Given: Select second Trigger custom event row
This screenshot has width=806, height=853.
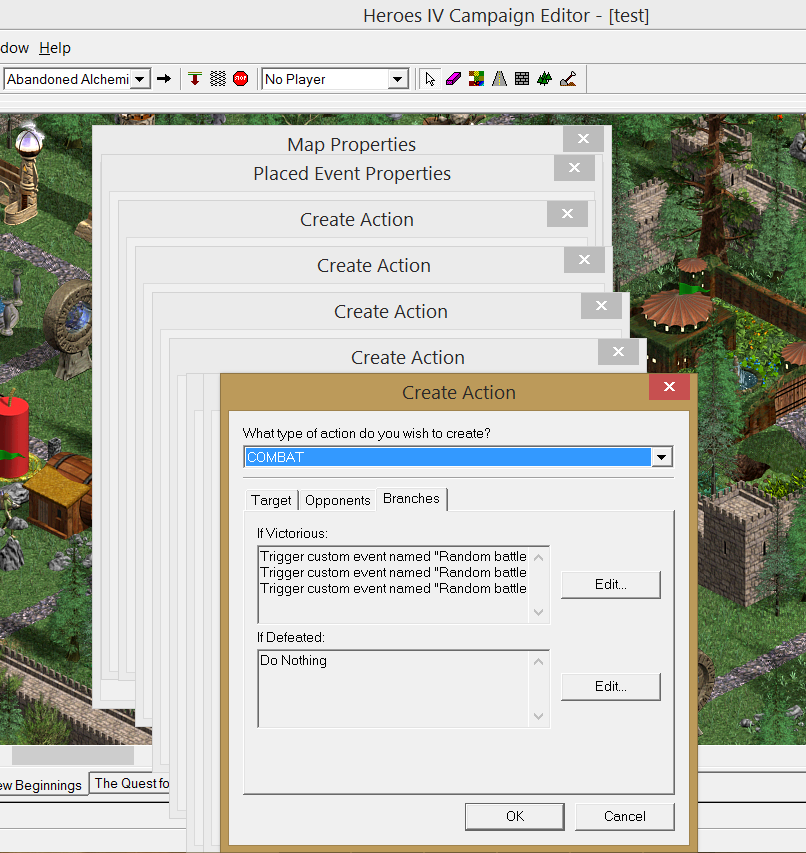Looking at the screenshot, I should (x=393, y=572).
